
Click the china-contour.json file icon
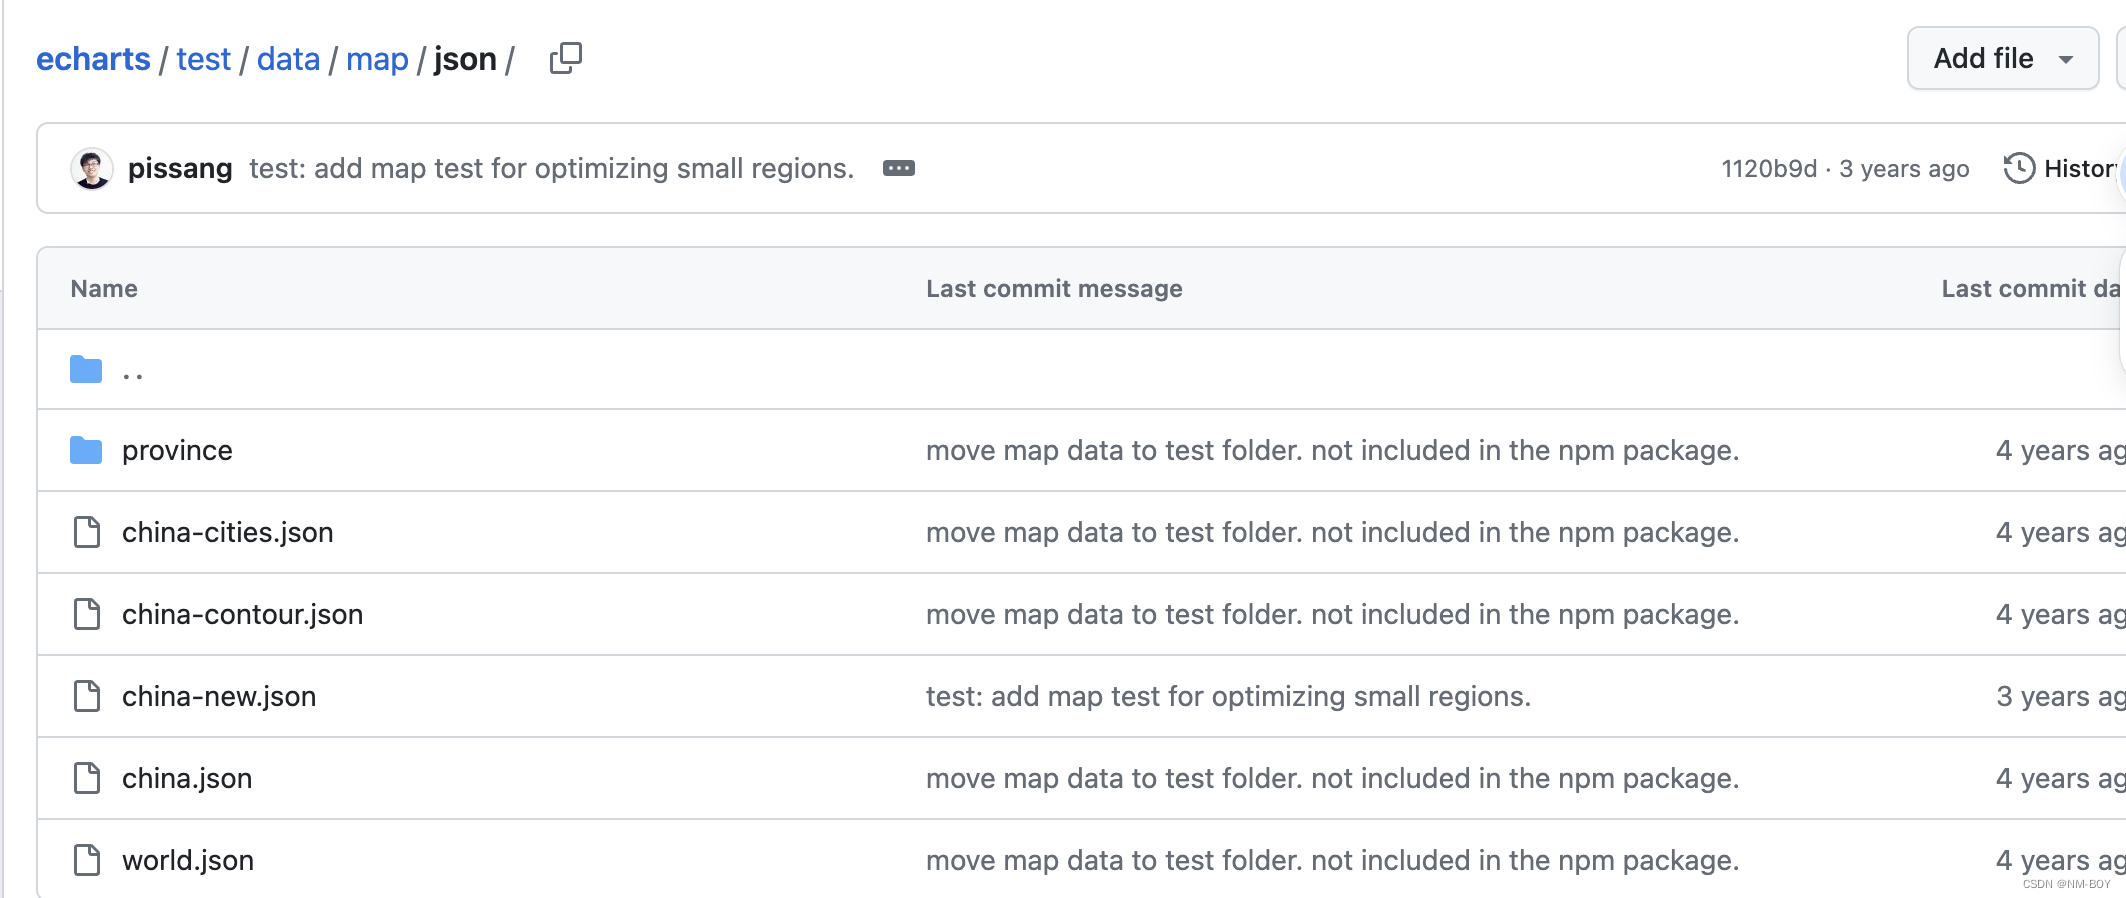point(87,614)
